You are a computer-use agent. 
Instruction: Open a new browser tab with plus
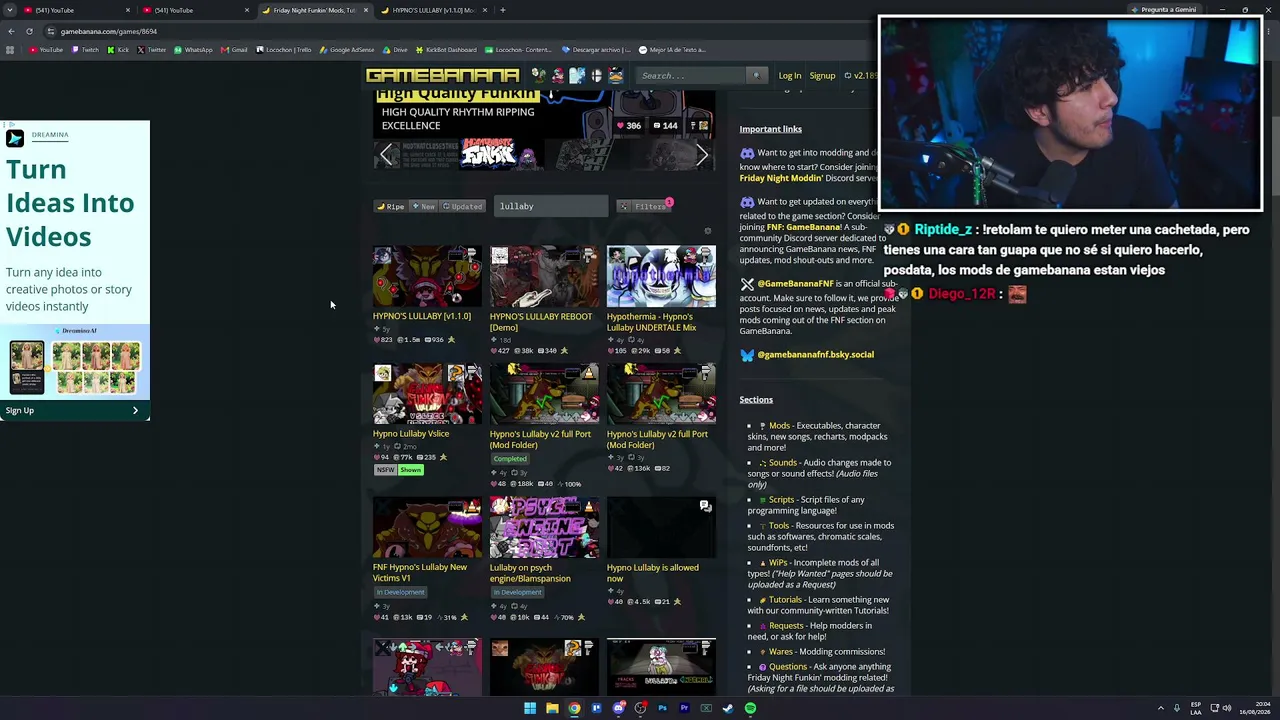coord(503,10)
